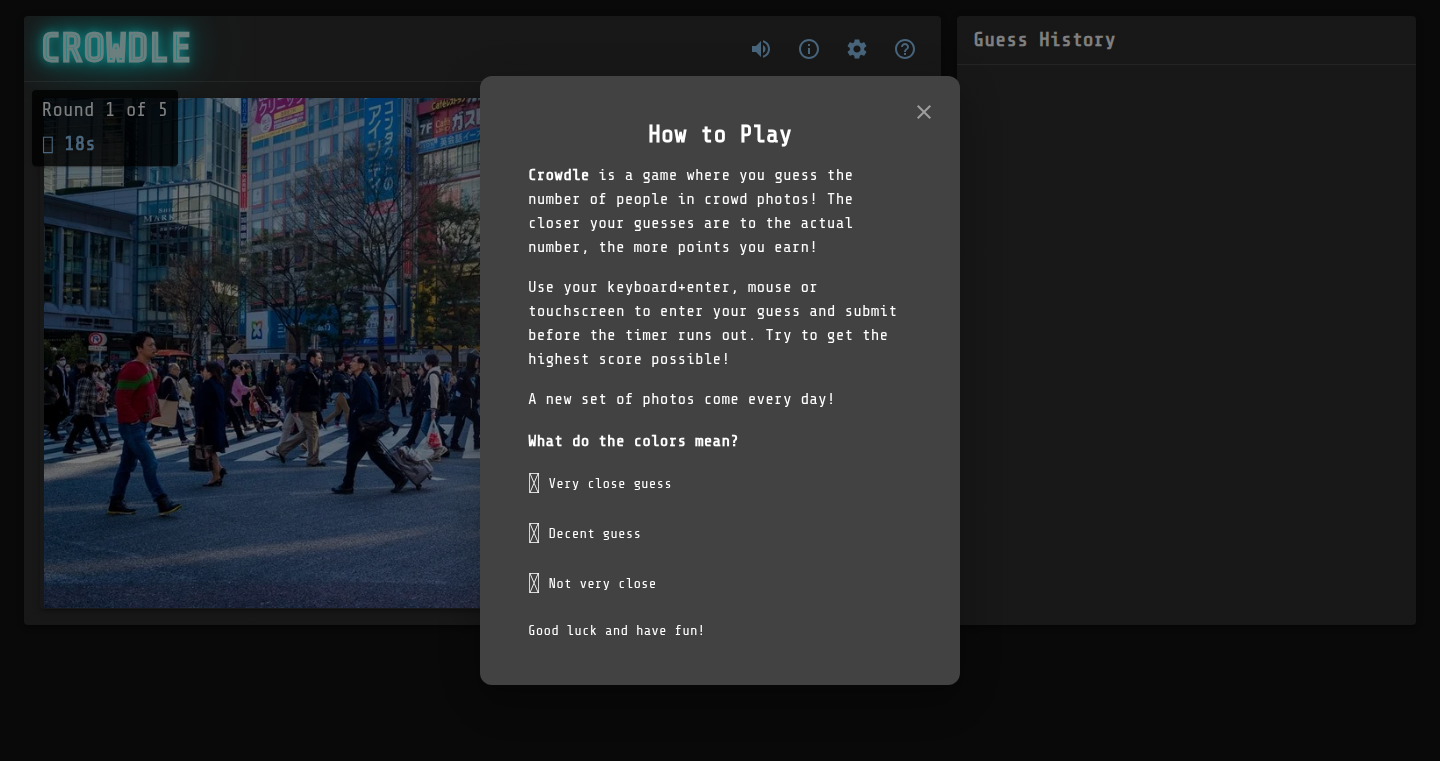Click the crowd photo of street crossing
Image resolution: width=1440 pixels, height=761 pixels.
tap(262, 353)
